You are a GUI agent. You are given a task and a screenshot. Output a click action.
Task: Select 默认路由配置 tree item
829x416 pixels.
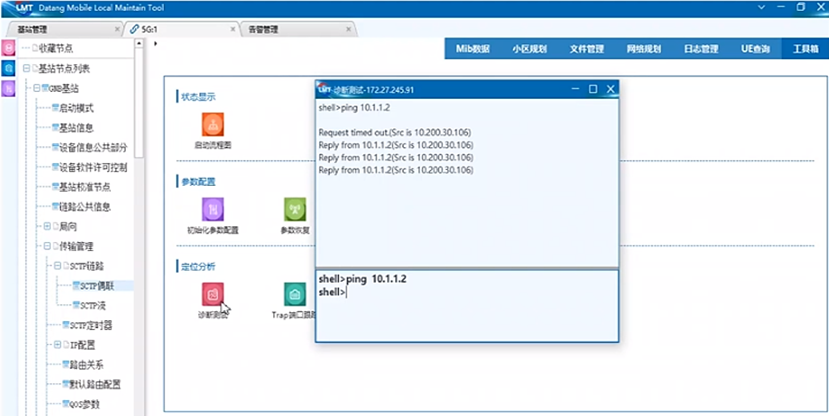coord(95,384)
